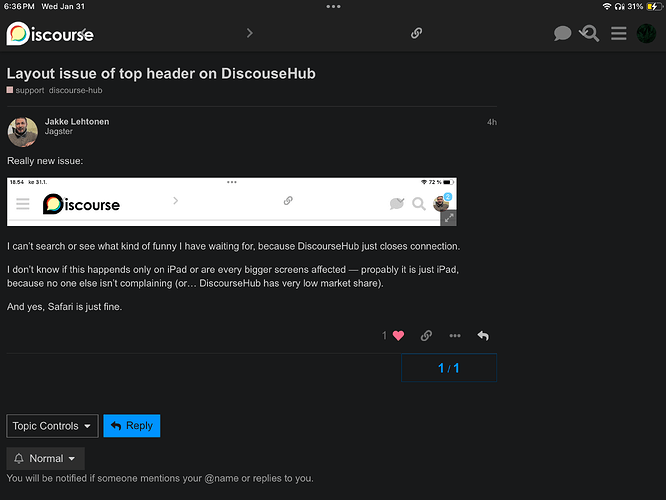Open search with the magnifier icon
The width and height of the screenshot is (666, 500).
click(x=590, y=33)
